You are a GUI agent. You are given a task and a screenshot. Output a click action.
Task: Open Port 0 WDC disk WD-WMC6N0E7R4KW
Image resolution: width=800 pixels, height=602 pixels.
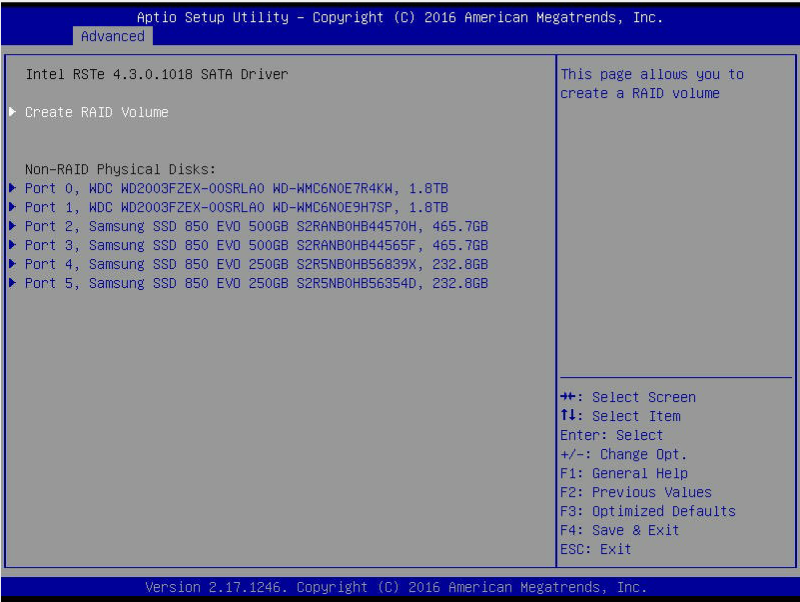pyautogui.click(x=236, y=188)
